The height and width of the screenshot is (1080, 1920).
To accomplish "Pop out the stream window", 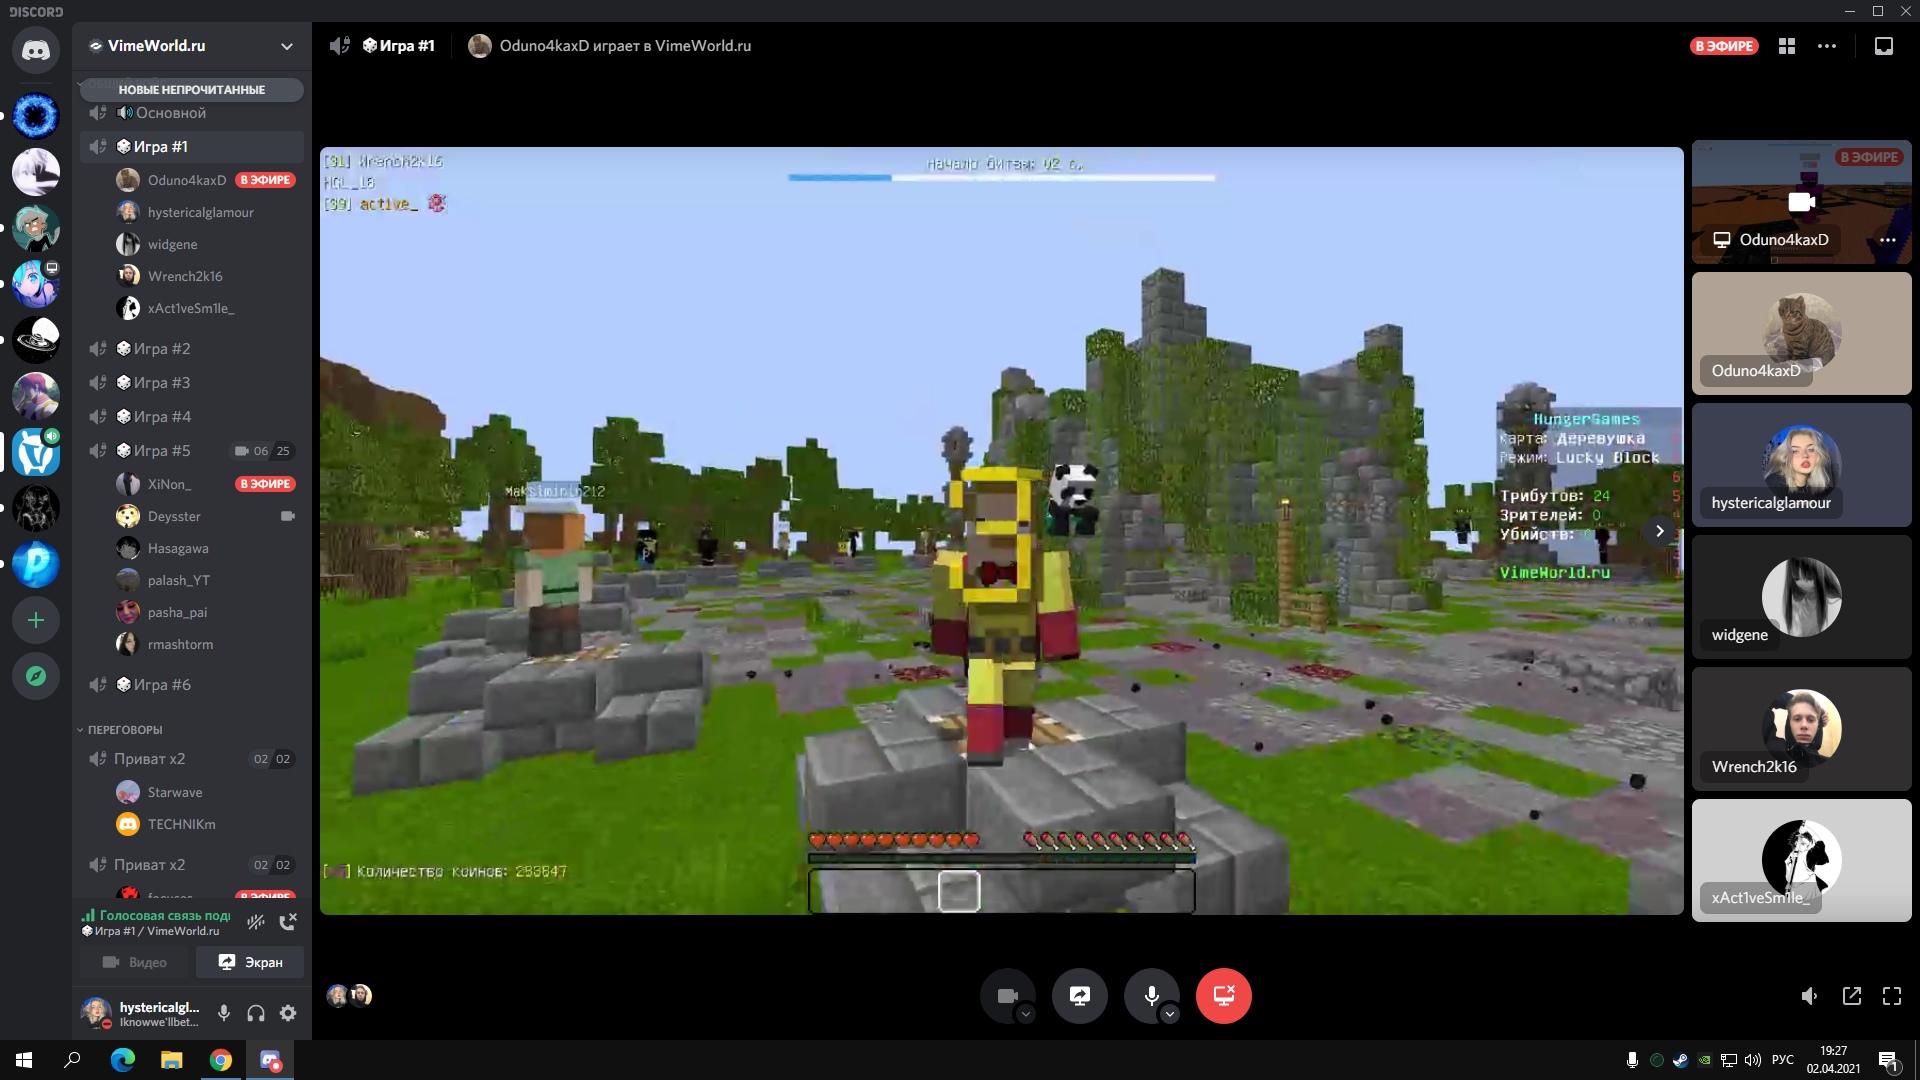I will tap(1852, 996).
